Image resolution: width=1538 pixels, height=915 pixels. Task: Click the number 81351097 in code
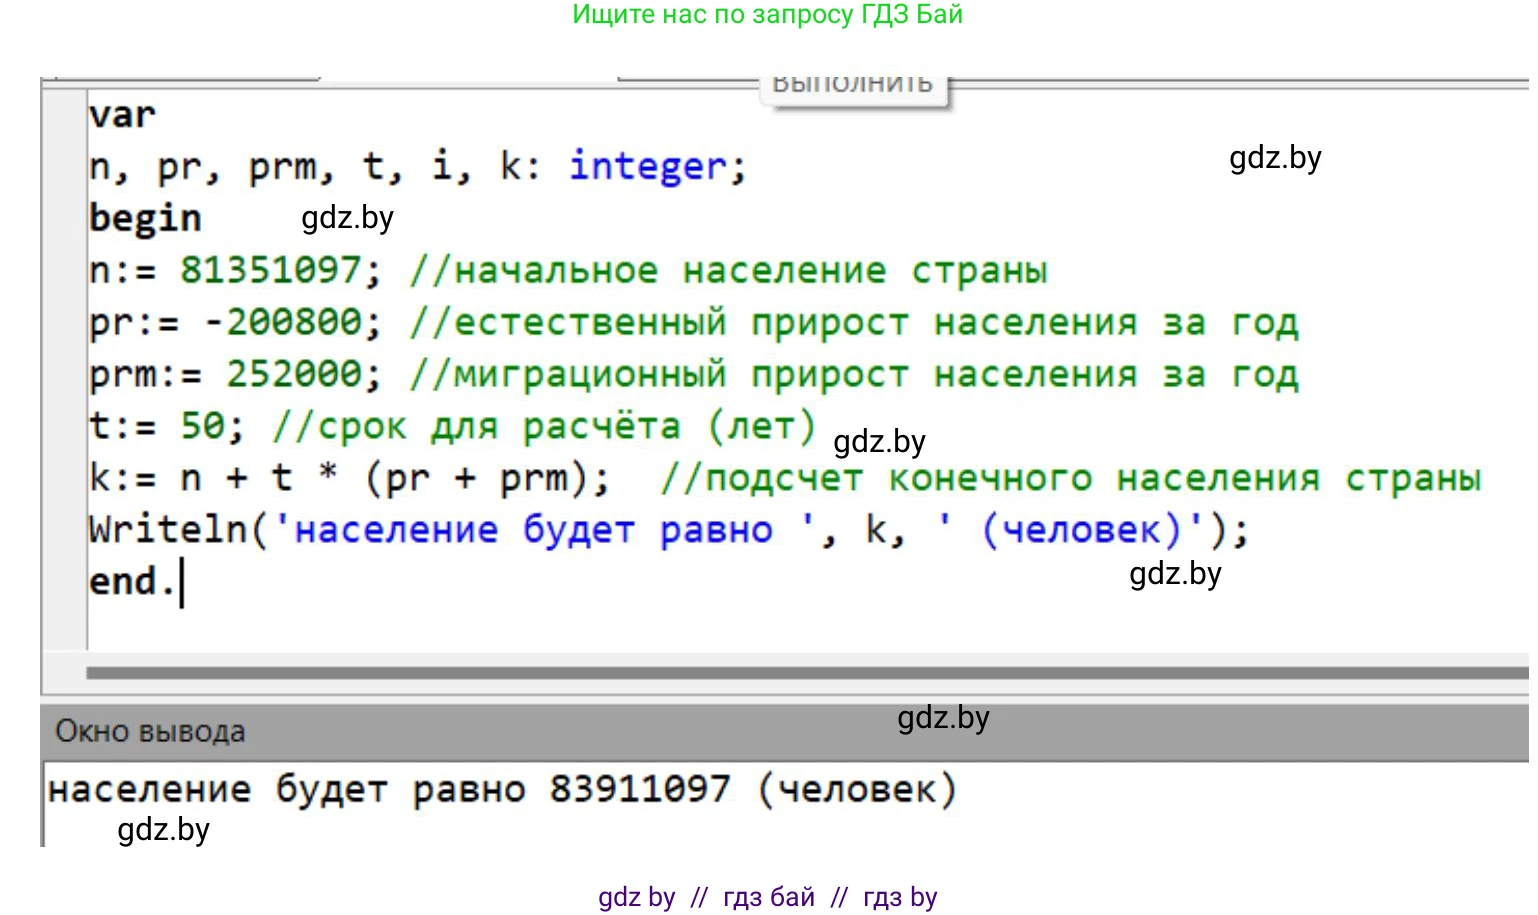(270, 270)
